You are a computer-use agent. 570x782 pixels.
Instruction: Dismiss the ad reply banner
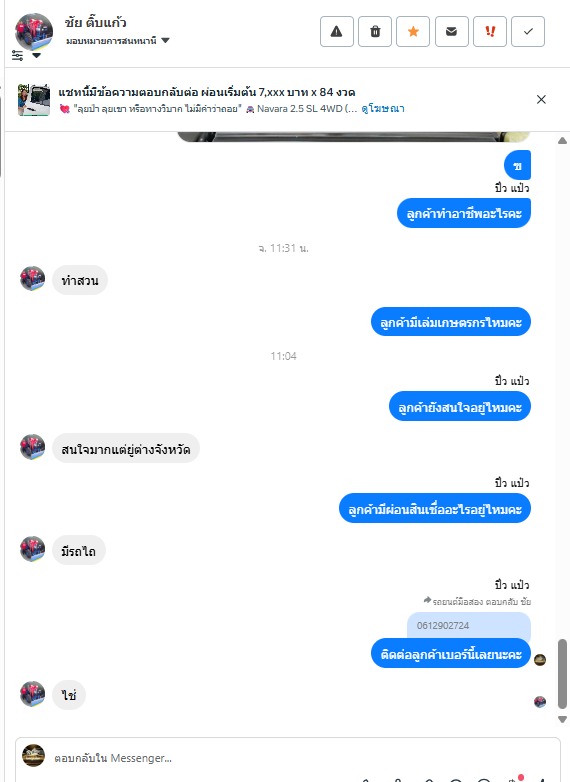pyautogui.click(x=541, y=99)
